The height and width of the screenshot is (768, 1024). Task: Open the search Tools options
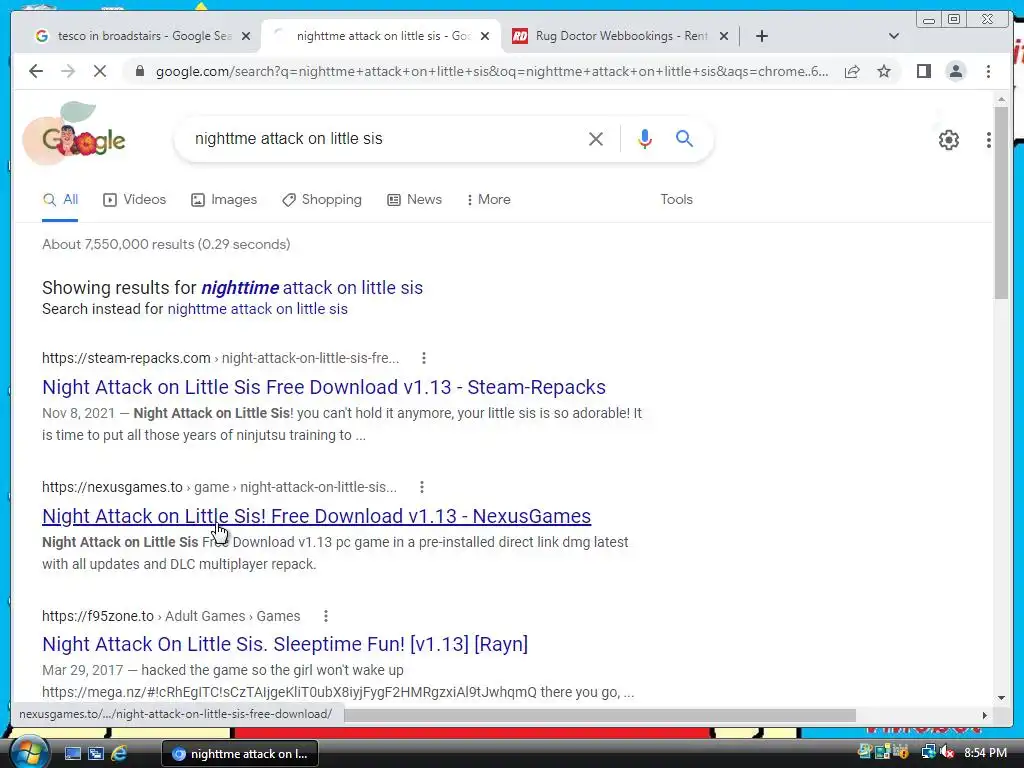676,200
